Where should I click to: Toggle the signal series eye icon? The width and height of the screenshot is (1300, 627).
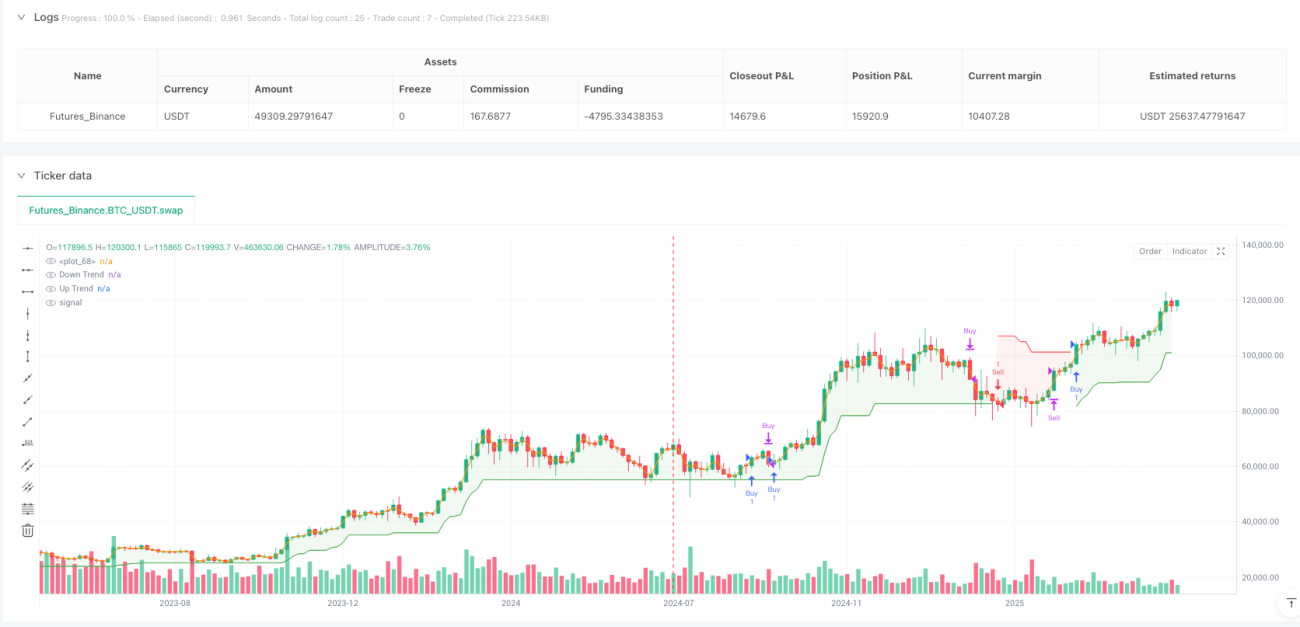point(50,302)
